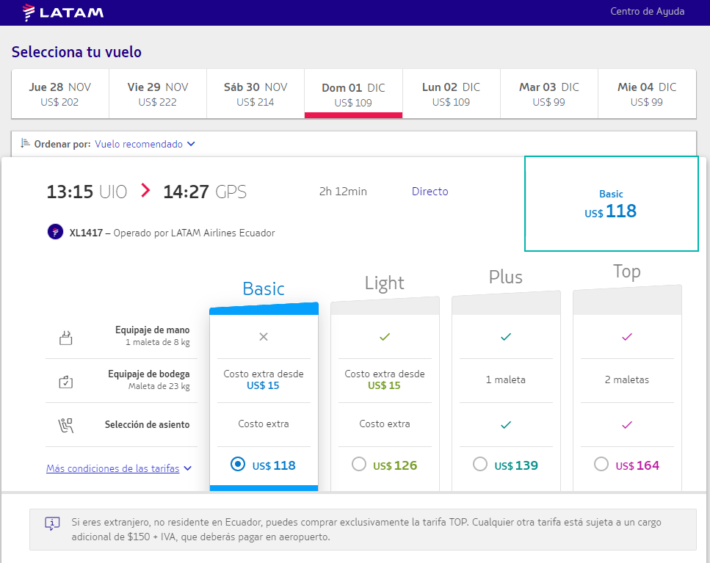This screenshot has height=563, width=710.
Task: Choose the Plus US$ 139 radio button
Action: pos(480,464)
